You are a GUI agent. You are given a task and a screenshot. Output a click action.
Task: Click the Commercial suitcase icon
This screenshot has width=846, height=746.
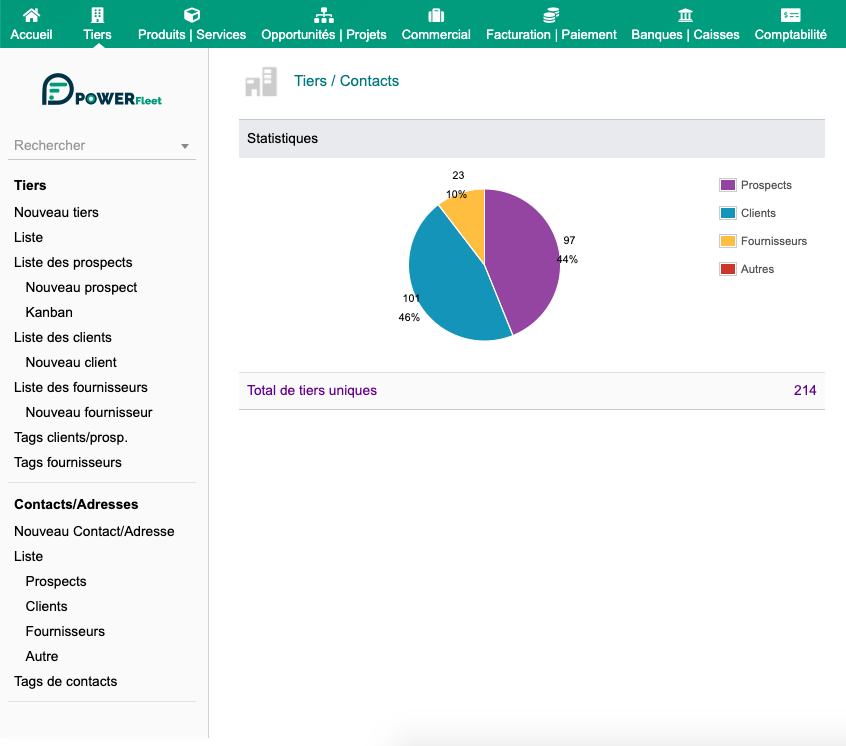(436, 15)
